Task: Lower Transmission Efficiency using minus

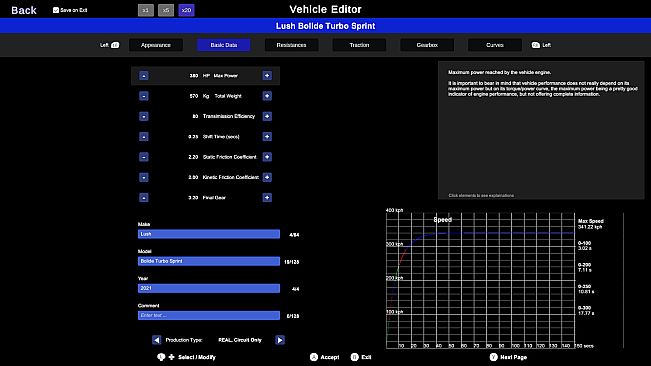Action: click(144, 117)
